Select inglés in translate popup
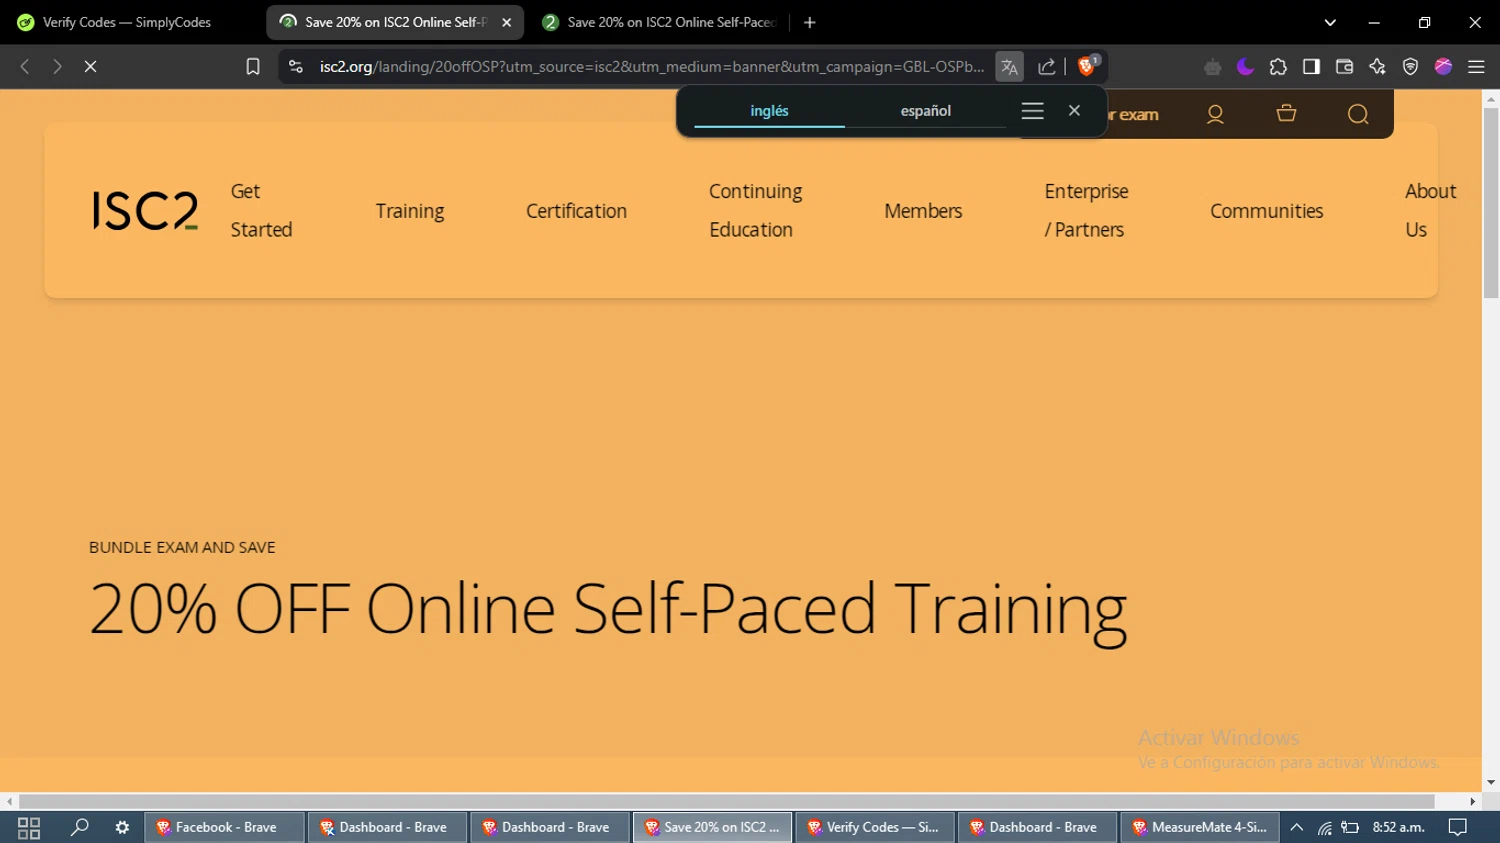 tap(769, 111)
